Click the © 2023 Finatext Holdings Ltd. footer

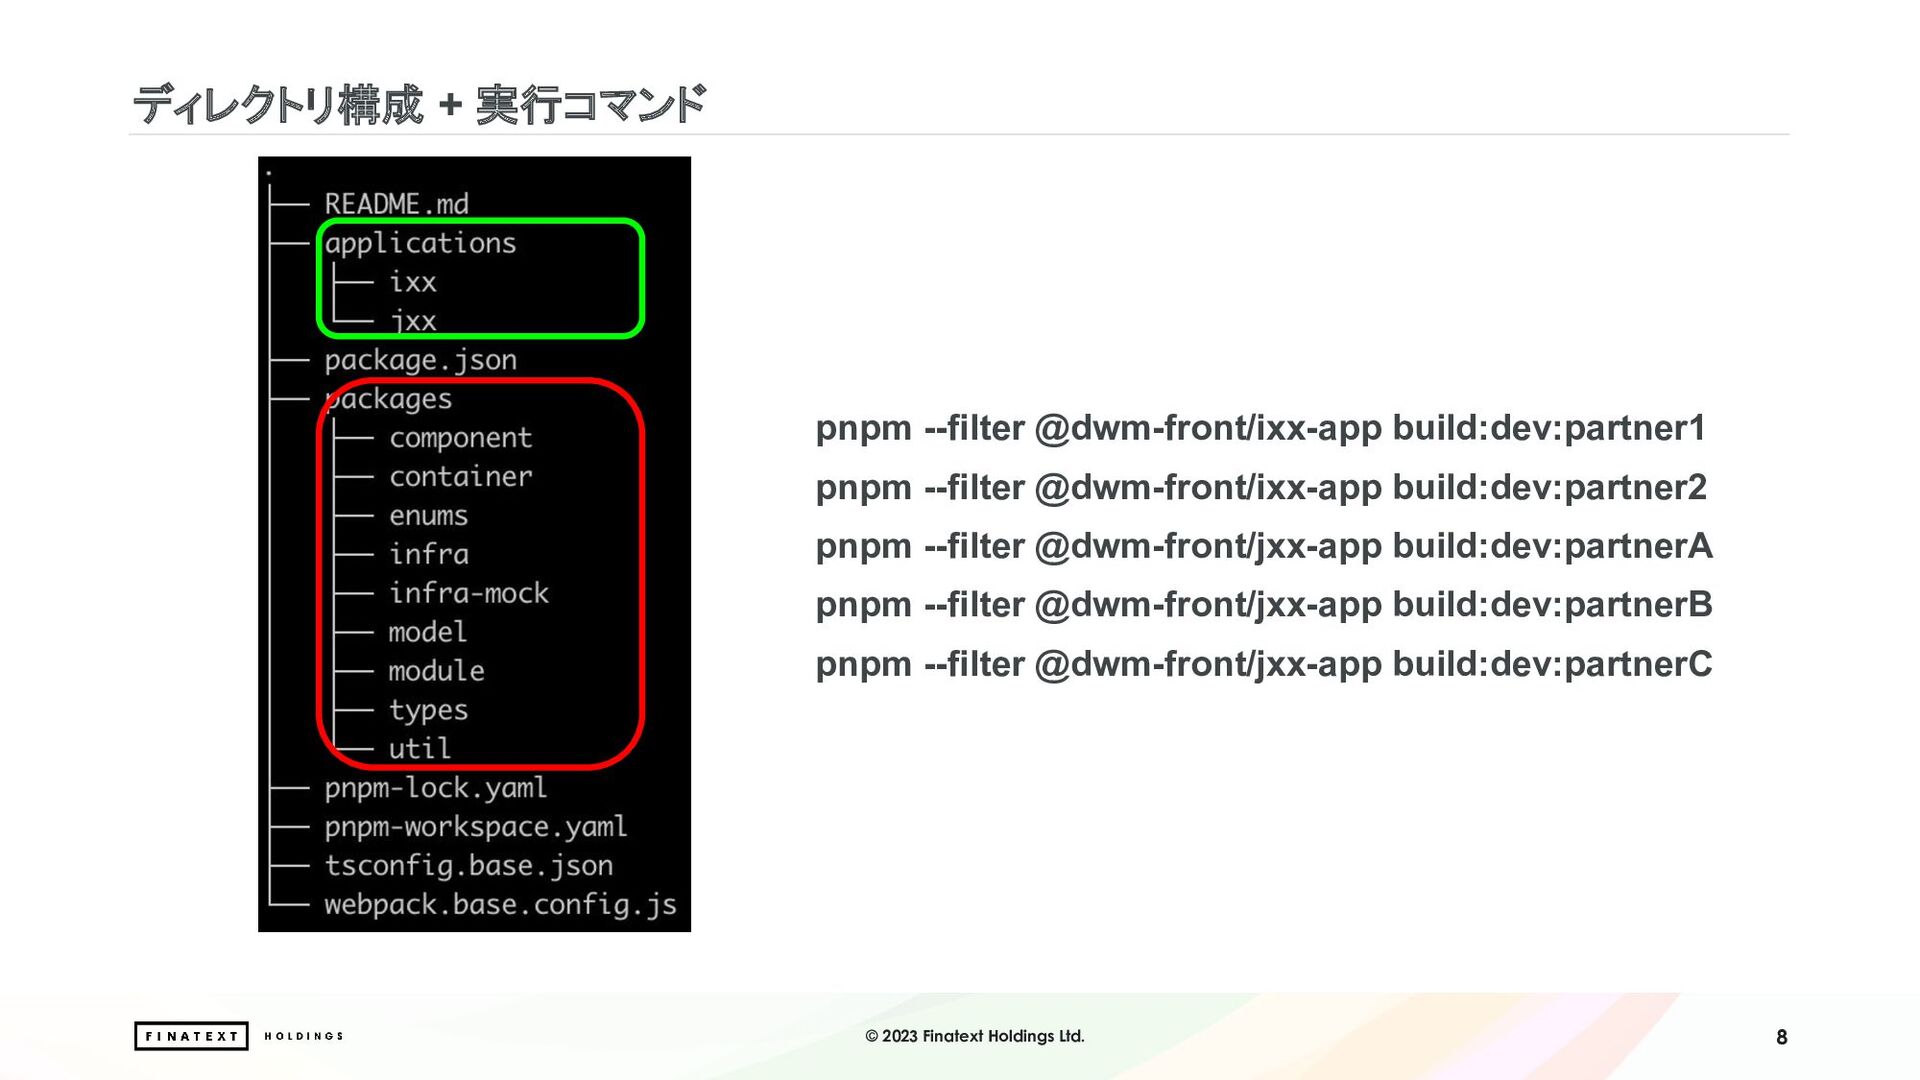[x=975, y=1036]
